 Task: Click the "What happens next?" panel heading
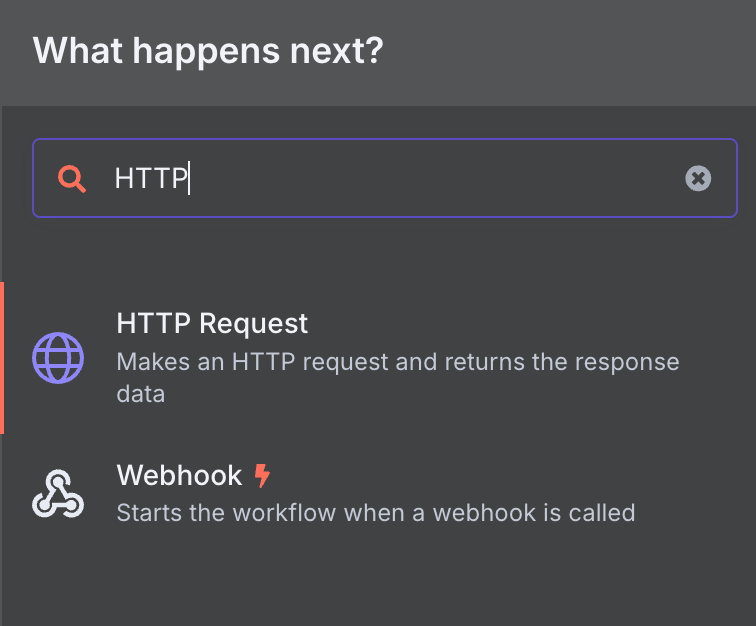[208, 51]
